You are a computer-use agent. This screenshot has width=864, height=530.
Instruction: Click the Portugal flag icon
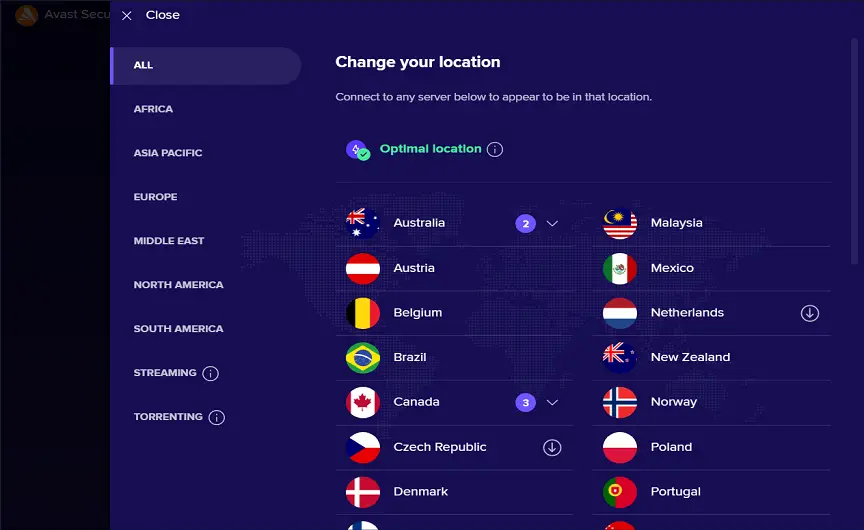tap(620, 492)
